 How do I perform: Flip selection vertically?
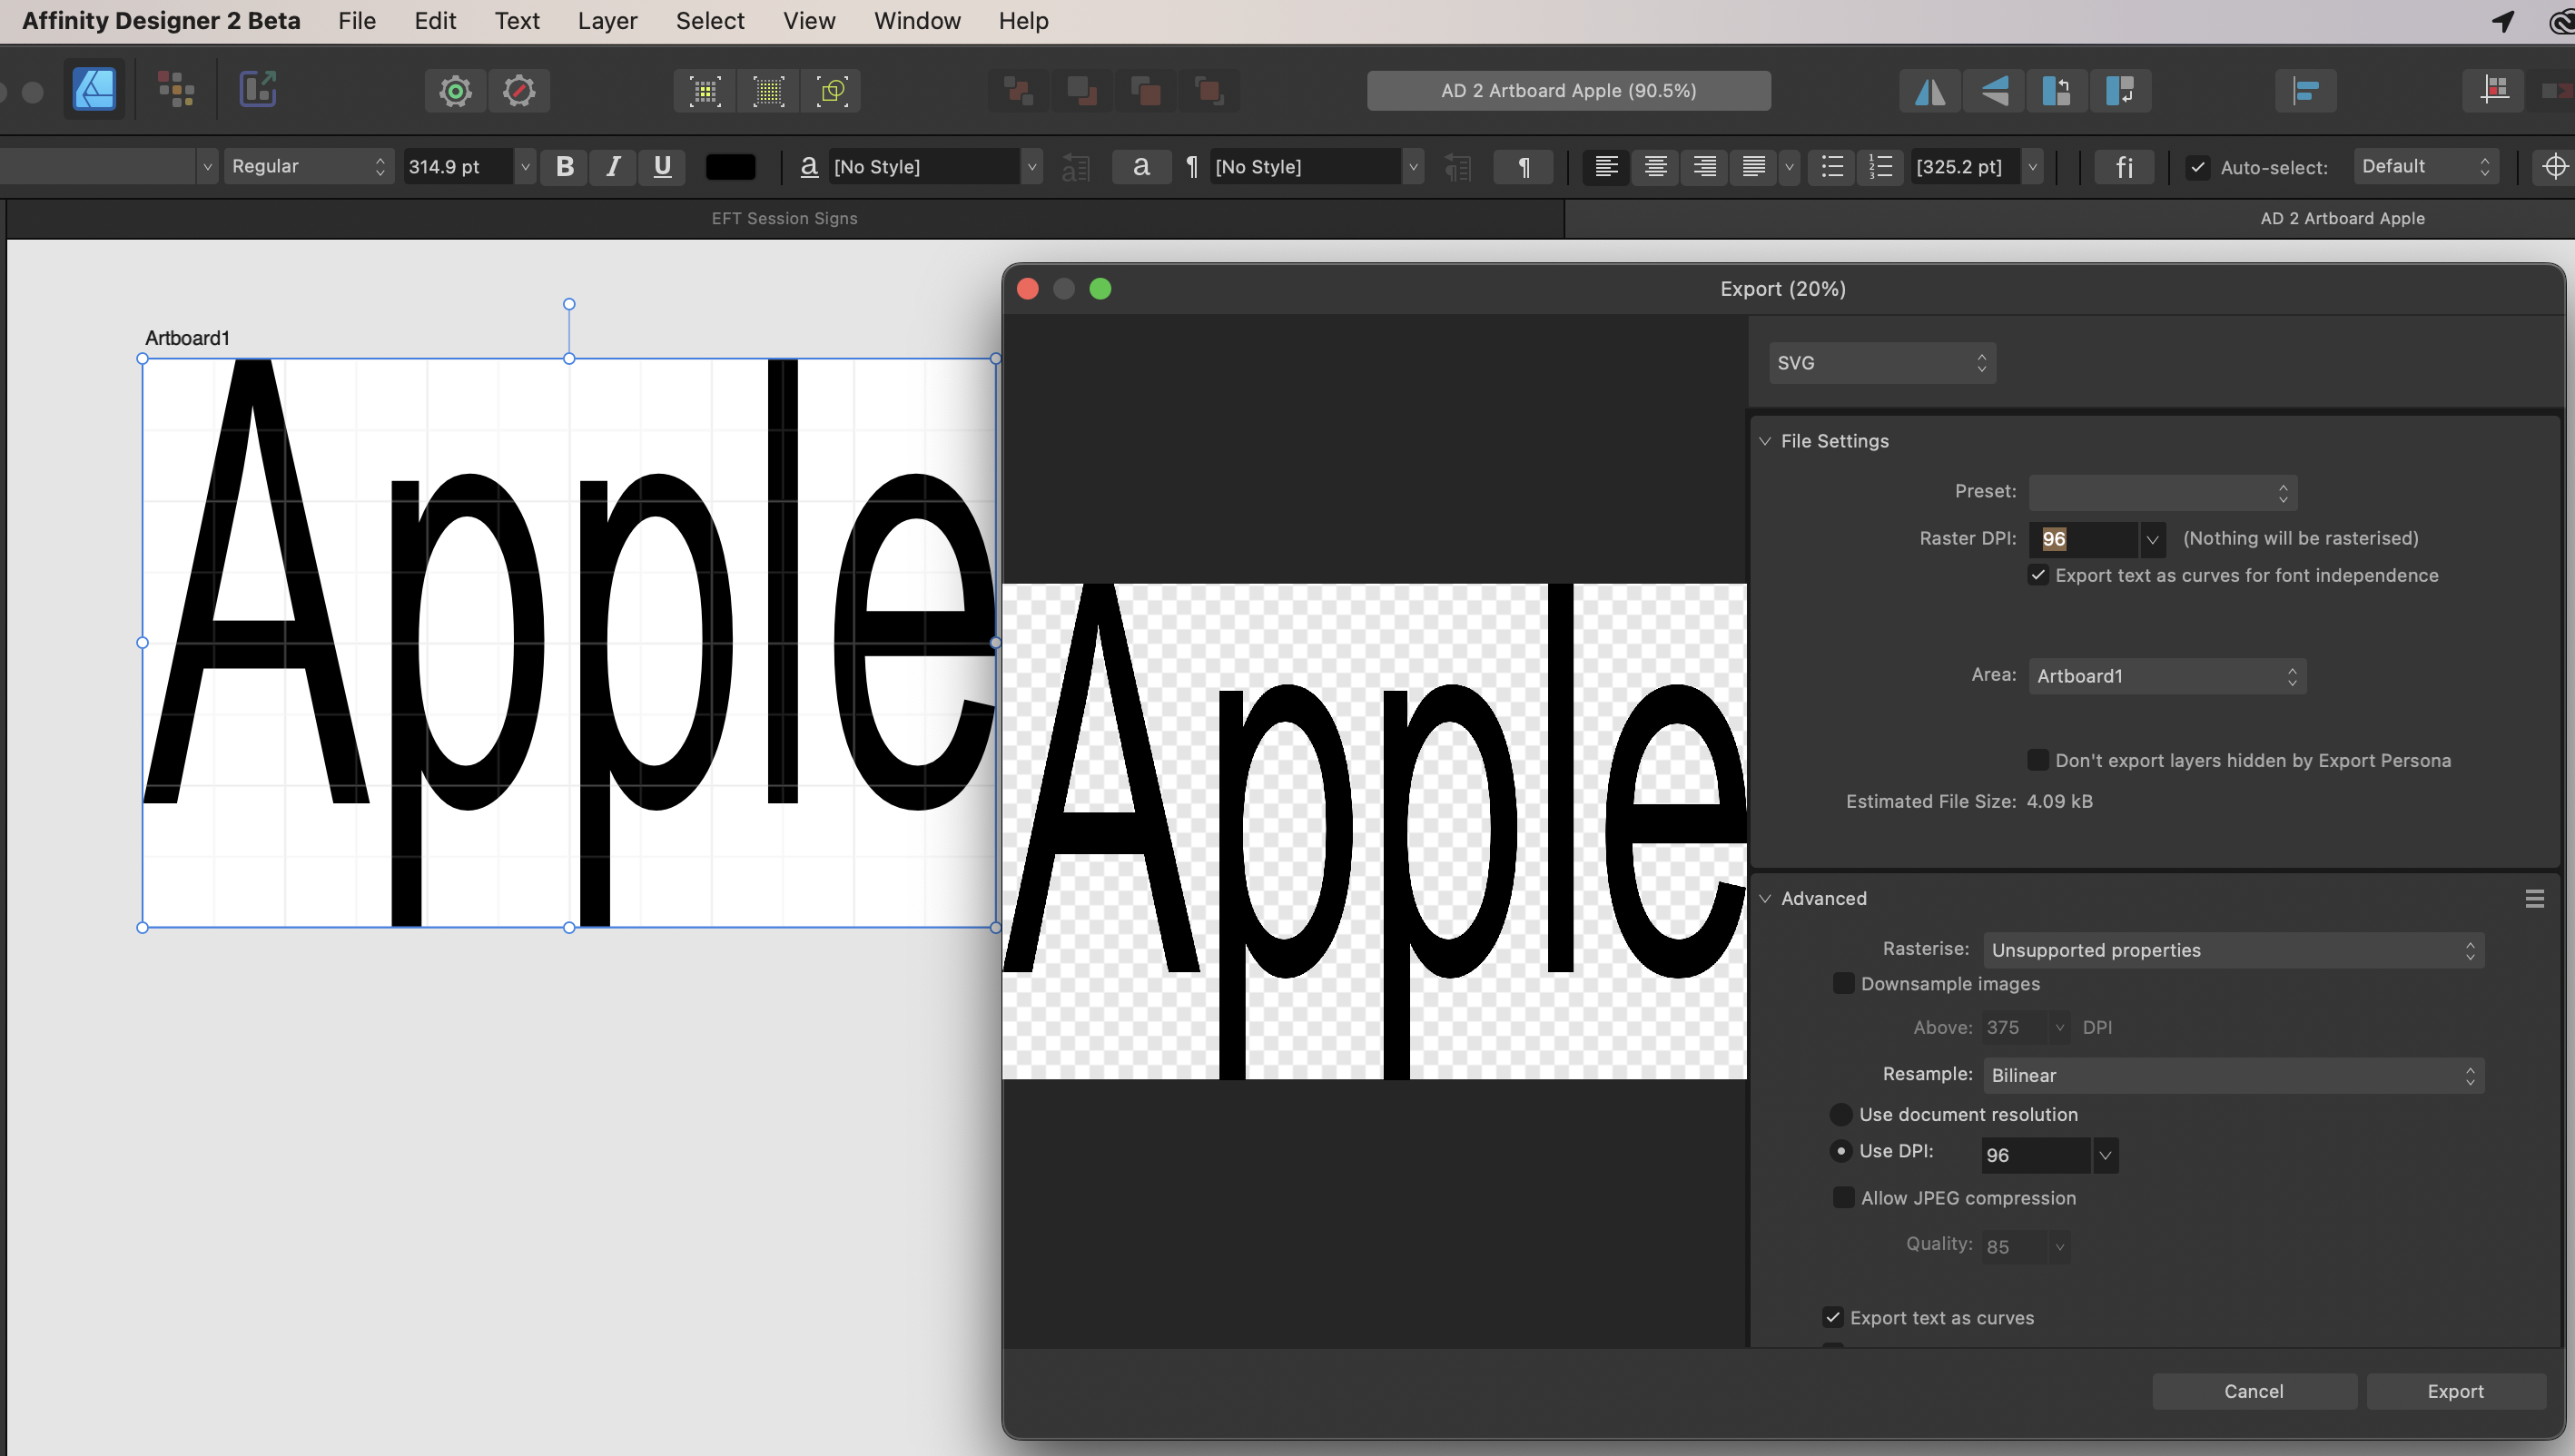pos(1994,91)
